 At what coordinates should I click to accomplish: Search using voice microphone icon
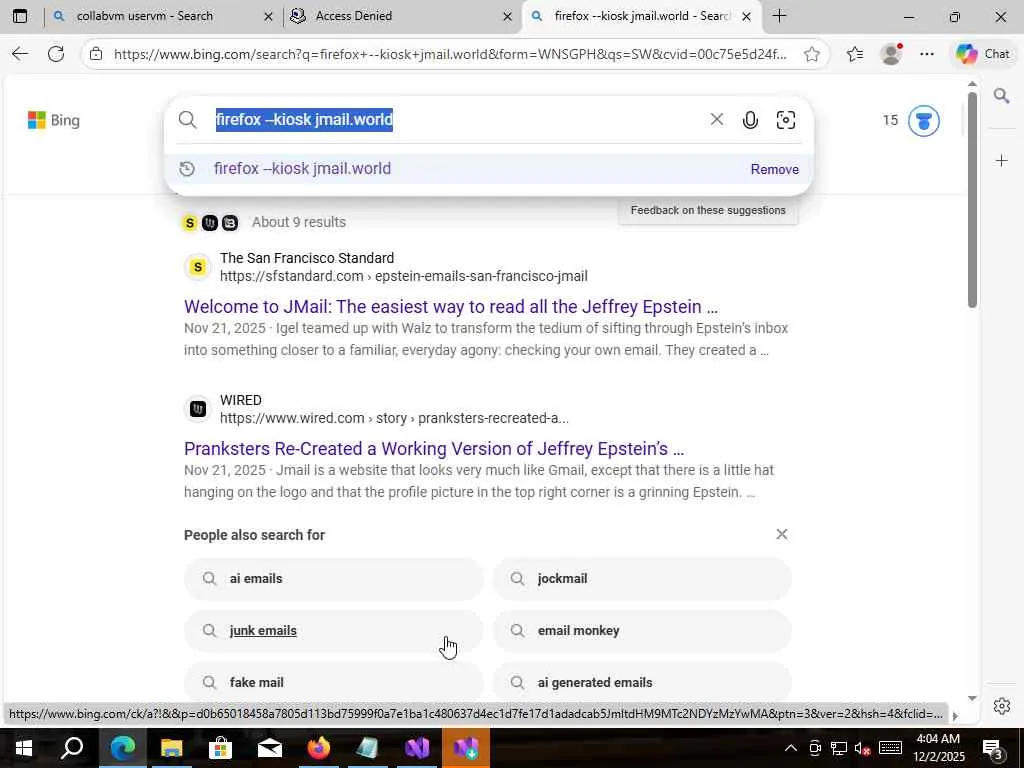click(x=750, y=120)
